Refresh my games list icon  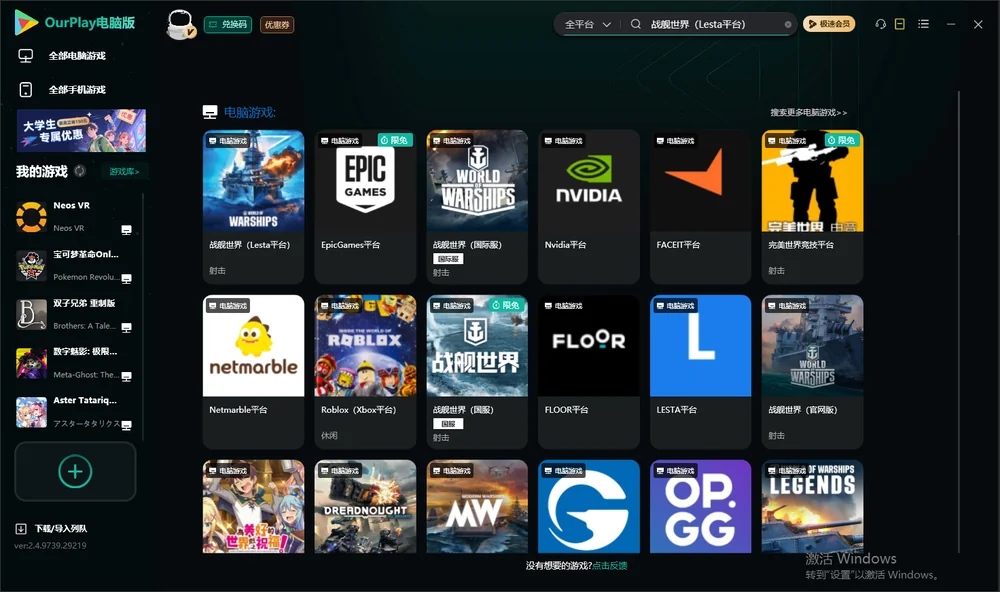pyautogui.click(x=80, y=171)
